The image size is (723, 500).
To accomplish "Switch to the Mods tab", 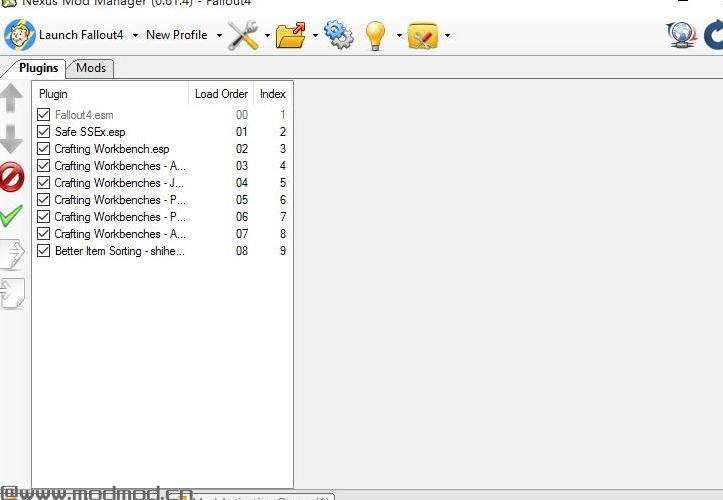I will [91, 68].
